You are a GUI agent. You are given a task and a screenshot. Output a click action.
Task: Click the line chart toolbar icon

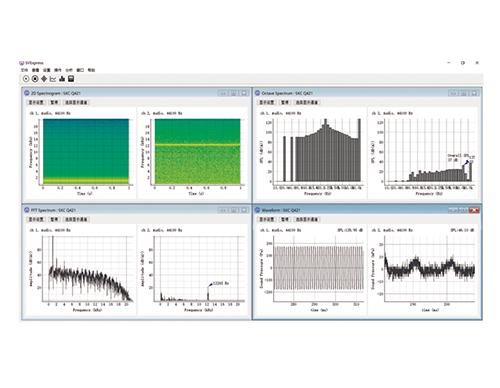tap(53, 79)
